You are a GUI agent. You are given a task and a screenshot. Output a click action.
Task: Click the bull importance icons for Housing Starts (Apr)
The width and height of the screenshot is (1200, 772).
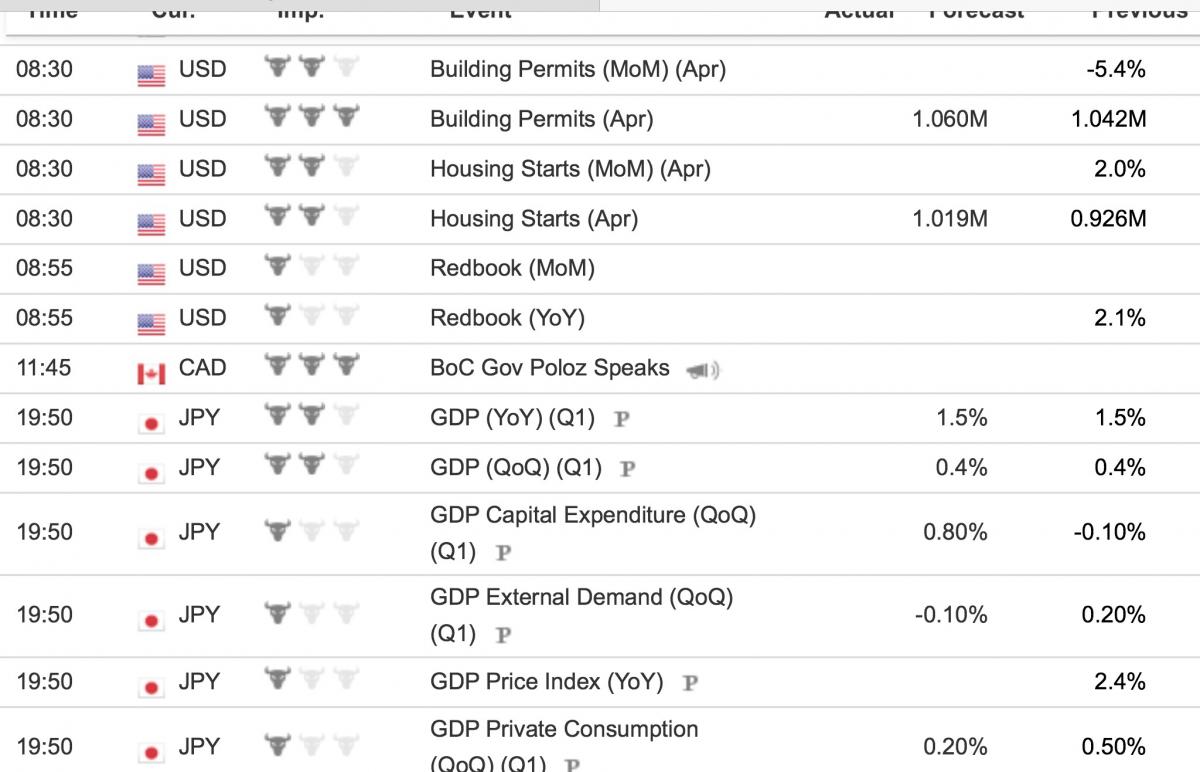coord(311,216)
